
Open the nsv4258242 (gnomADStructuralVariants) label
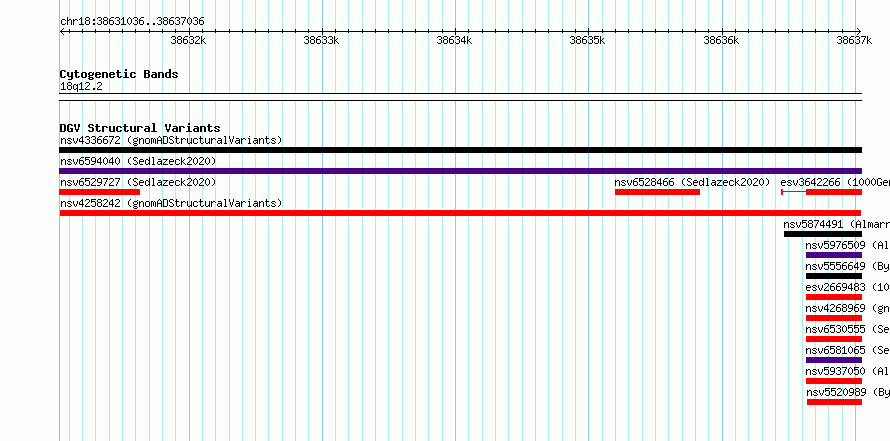(171, 203)
